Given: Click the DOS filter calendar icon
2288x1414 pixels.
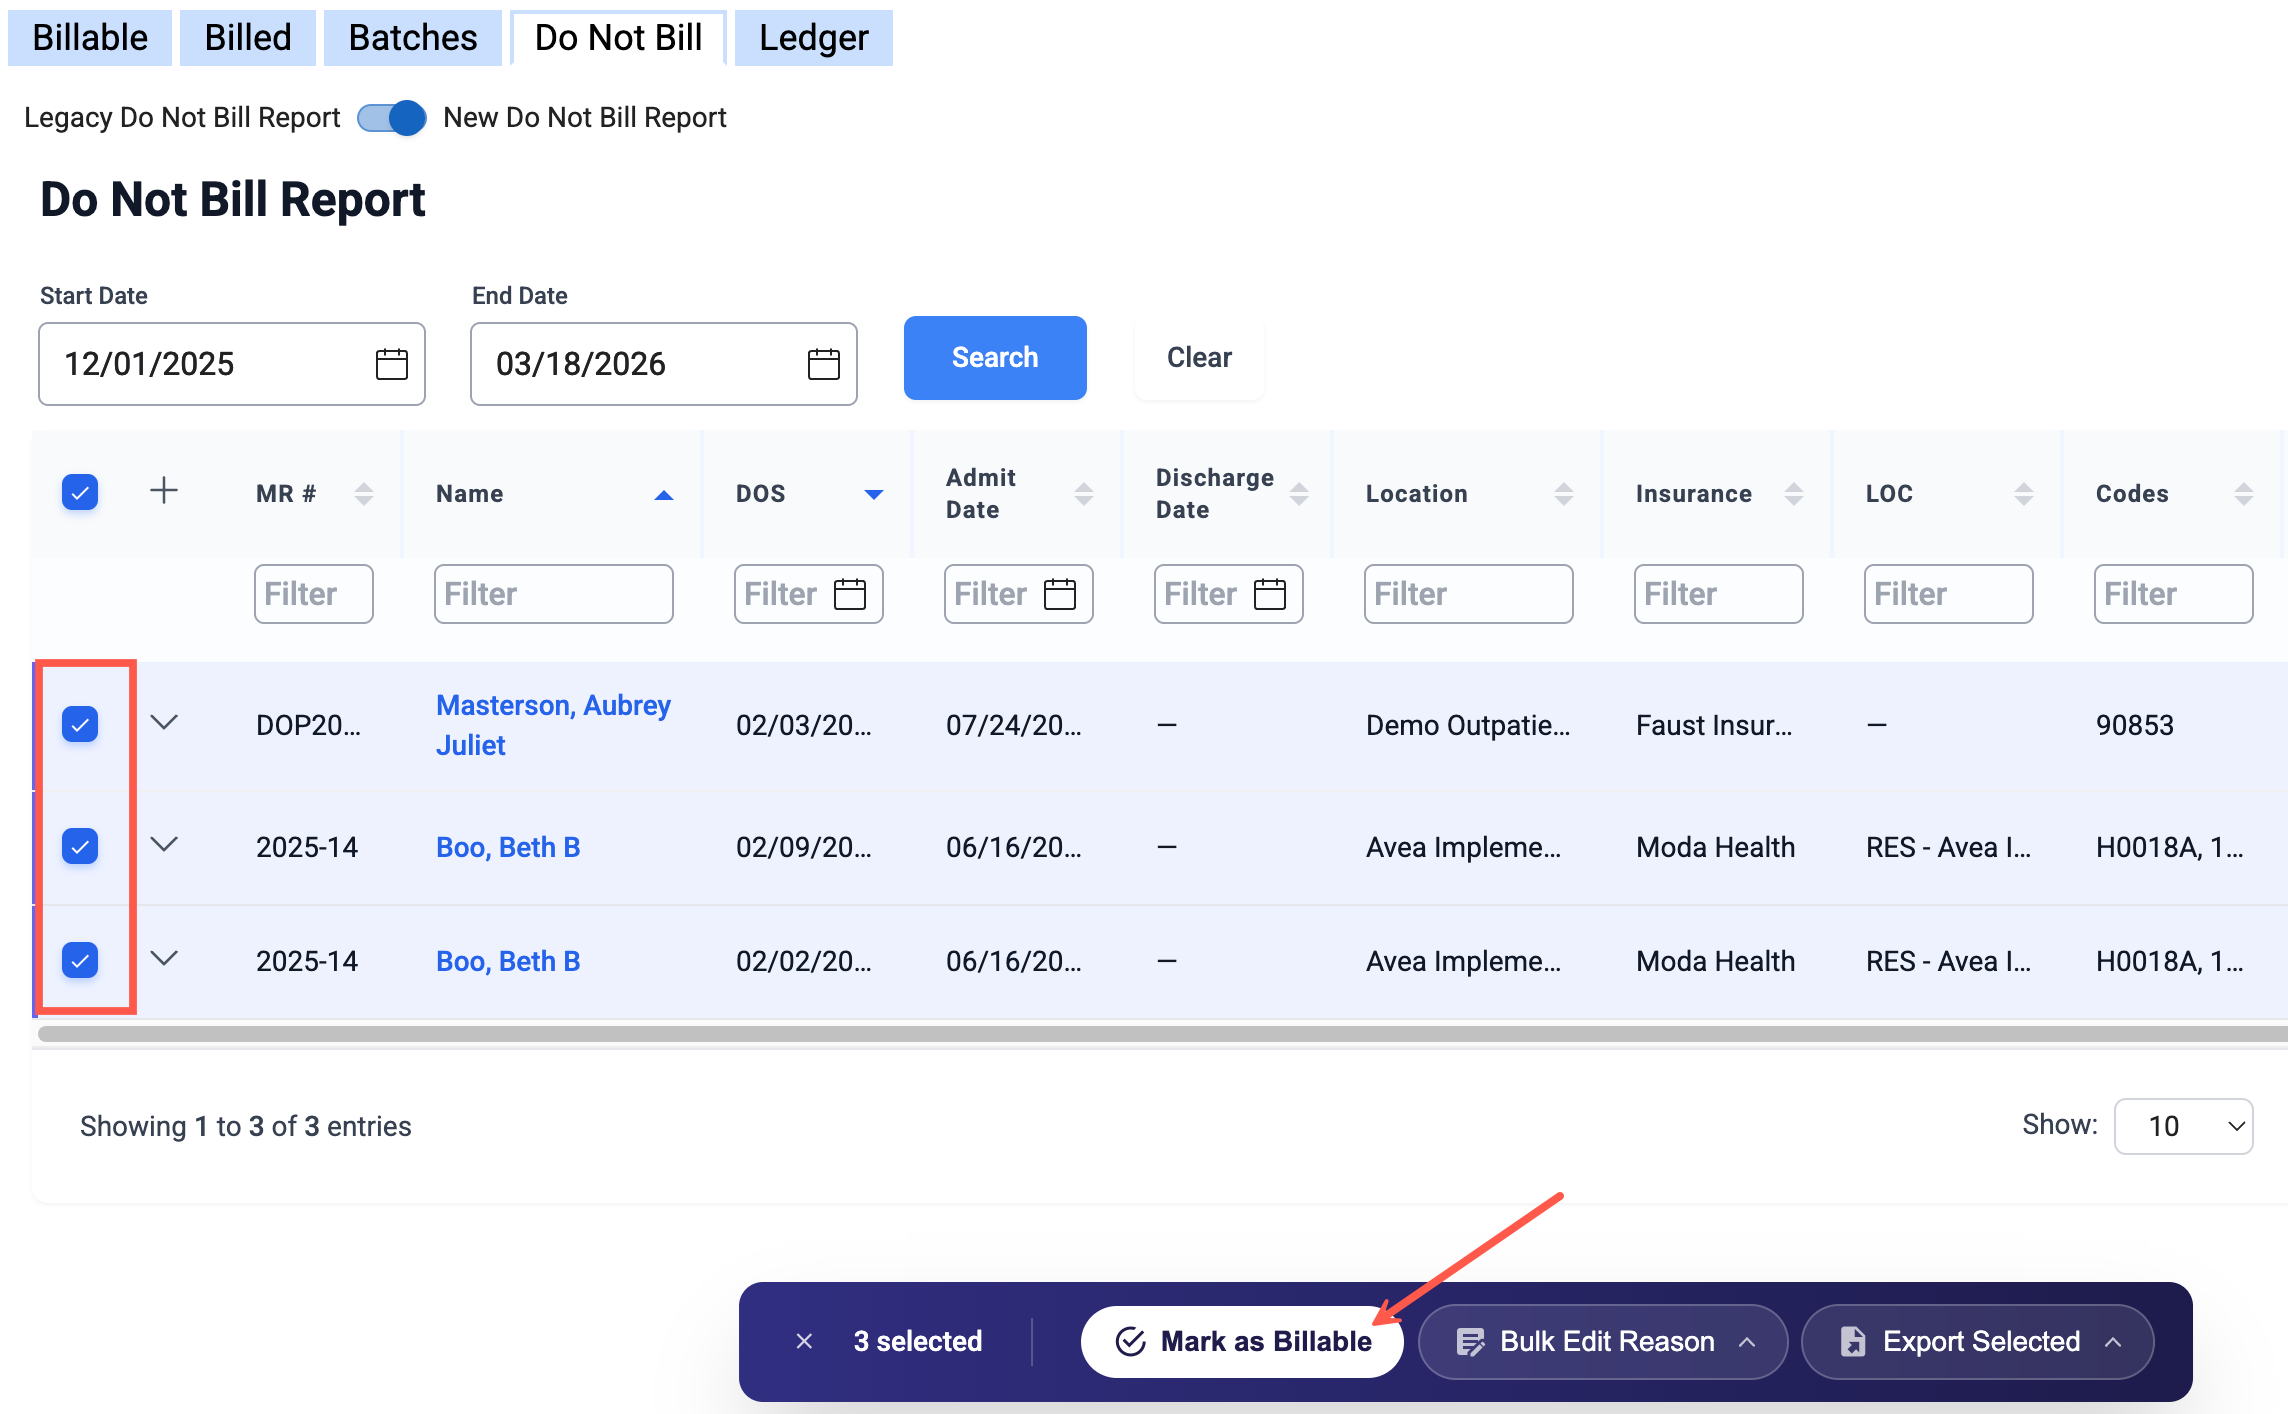Looking at the screenshot, I should pos(850,594).
